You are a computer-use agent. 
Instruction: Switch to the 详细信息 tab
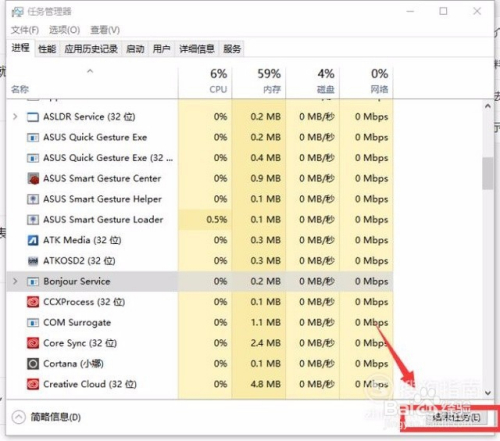coord(197,49)
